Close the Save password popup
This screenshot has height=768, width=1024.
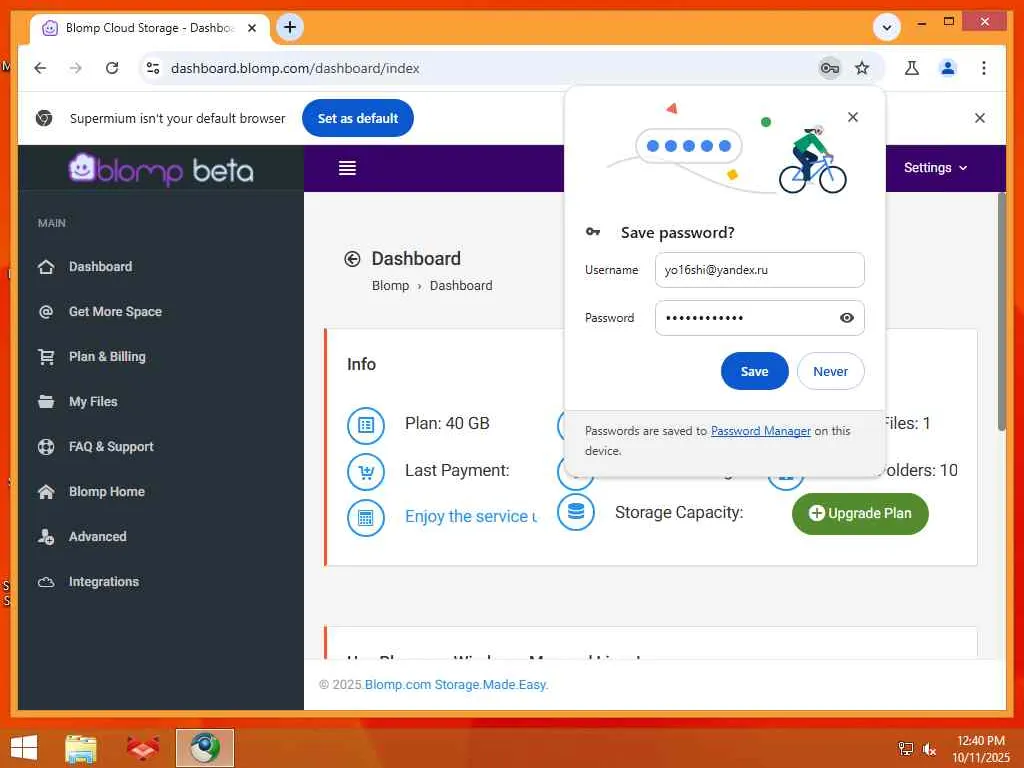tap(852, 117)
